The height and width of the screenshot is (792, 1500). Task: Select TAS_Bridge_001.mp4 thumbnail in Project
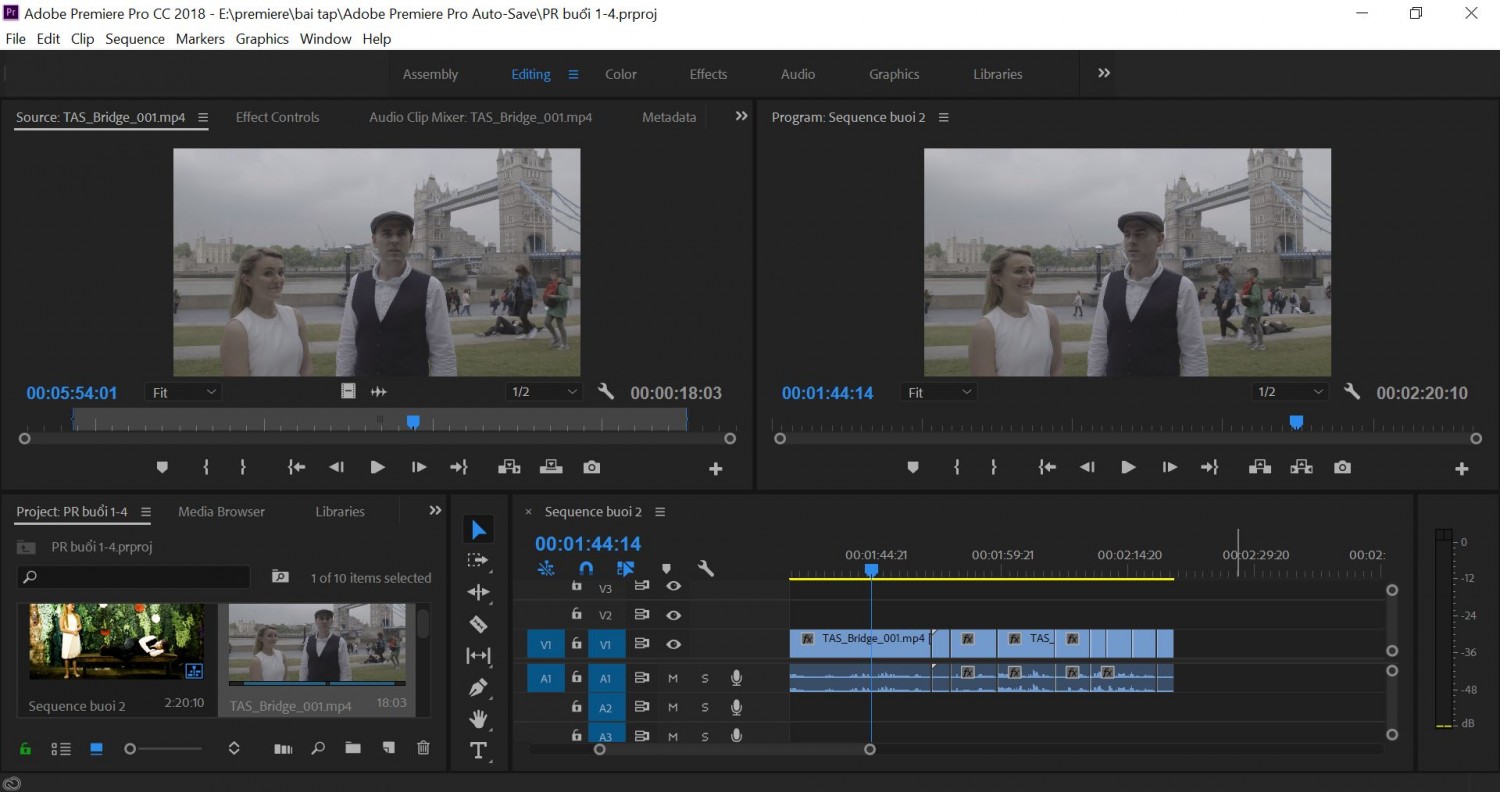317,643
